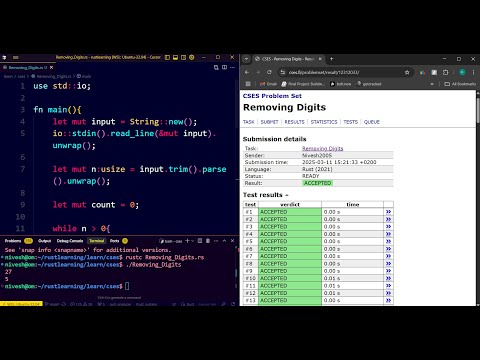This screenshot has height=360, width=480.
Task: Select the Removing_Digits.rs editor tab
Action: 28,67
